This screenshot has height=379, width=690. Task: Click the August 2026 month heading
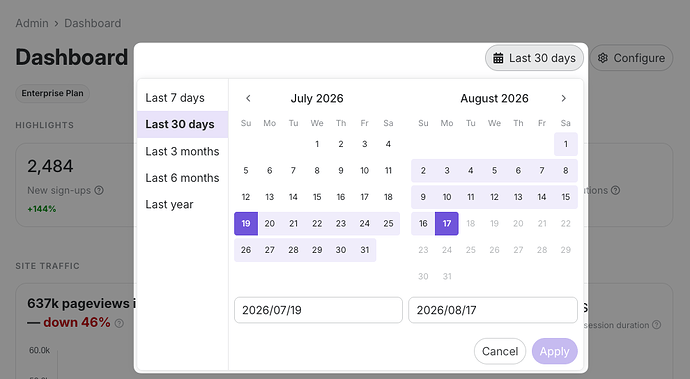tap(494, 98)
